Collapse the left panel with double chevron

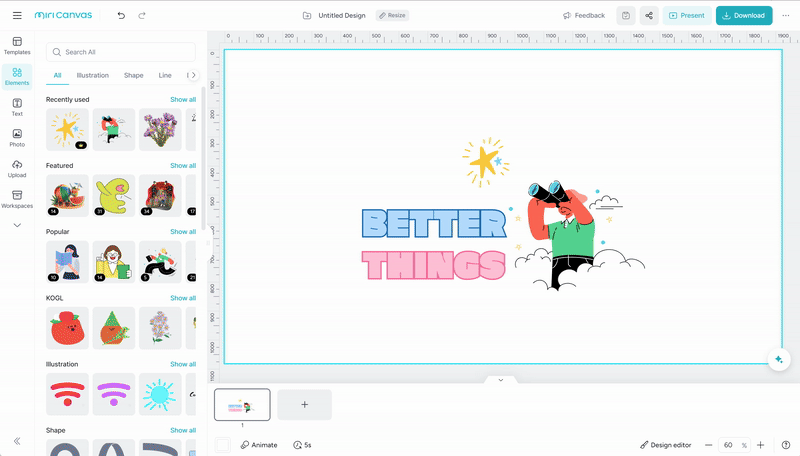tap(17, 441)
